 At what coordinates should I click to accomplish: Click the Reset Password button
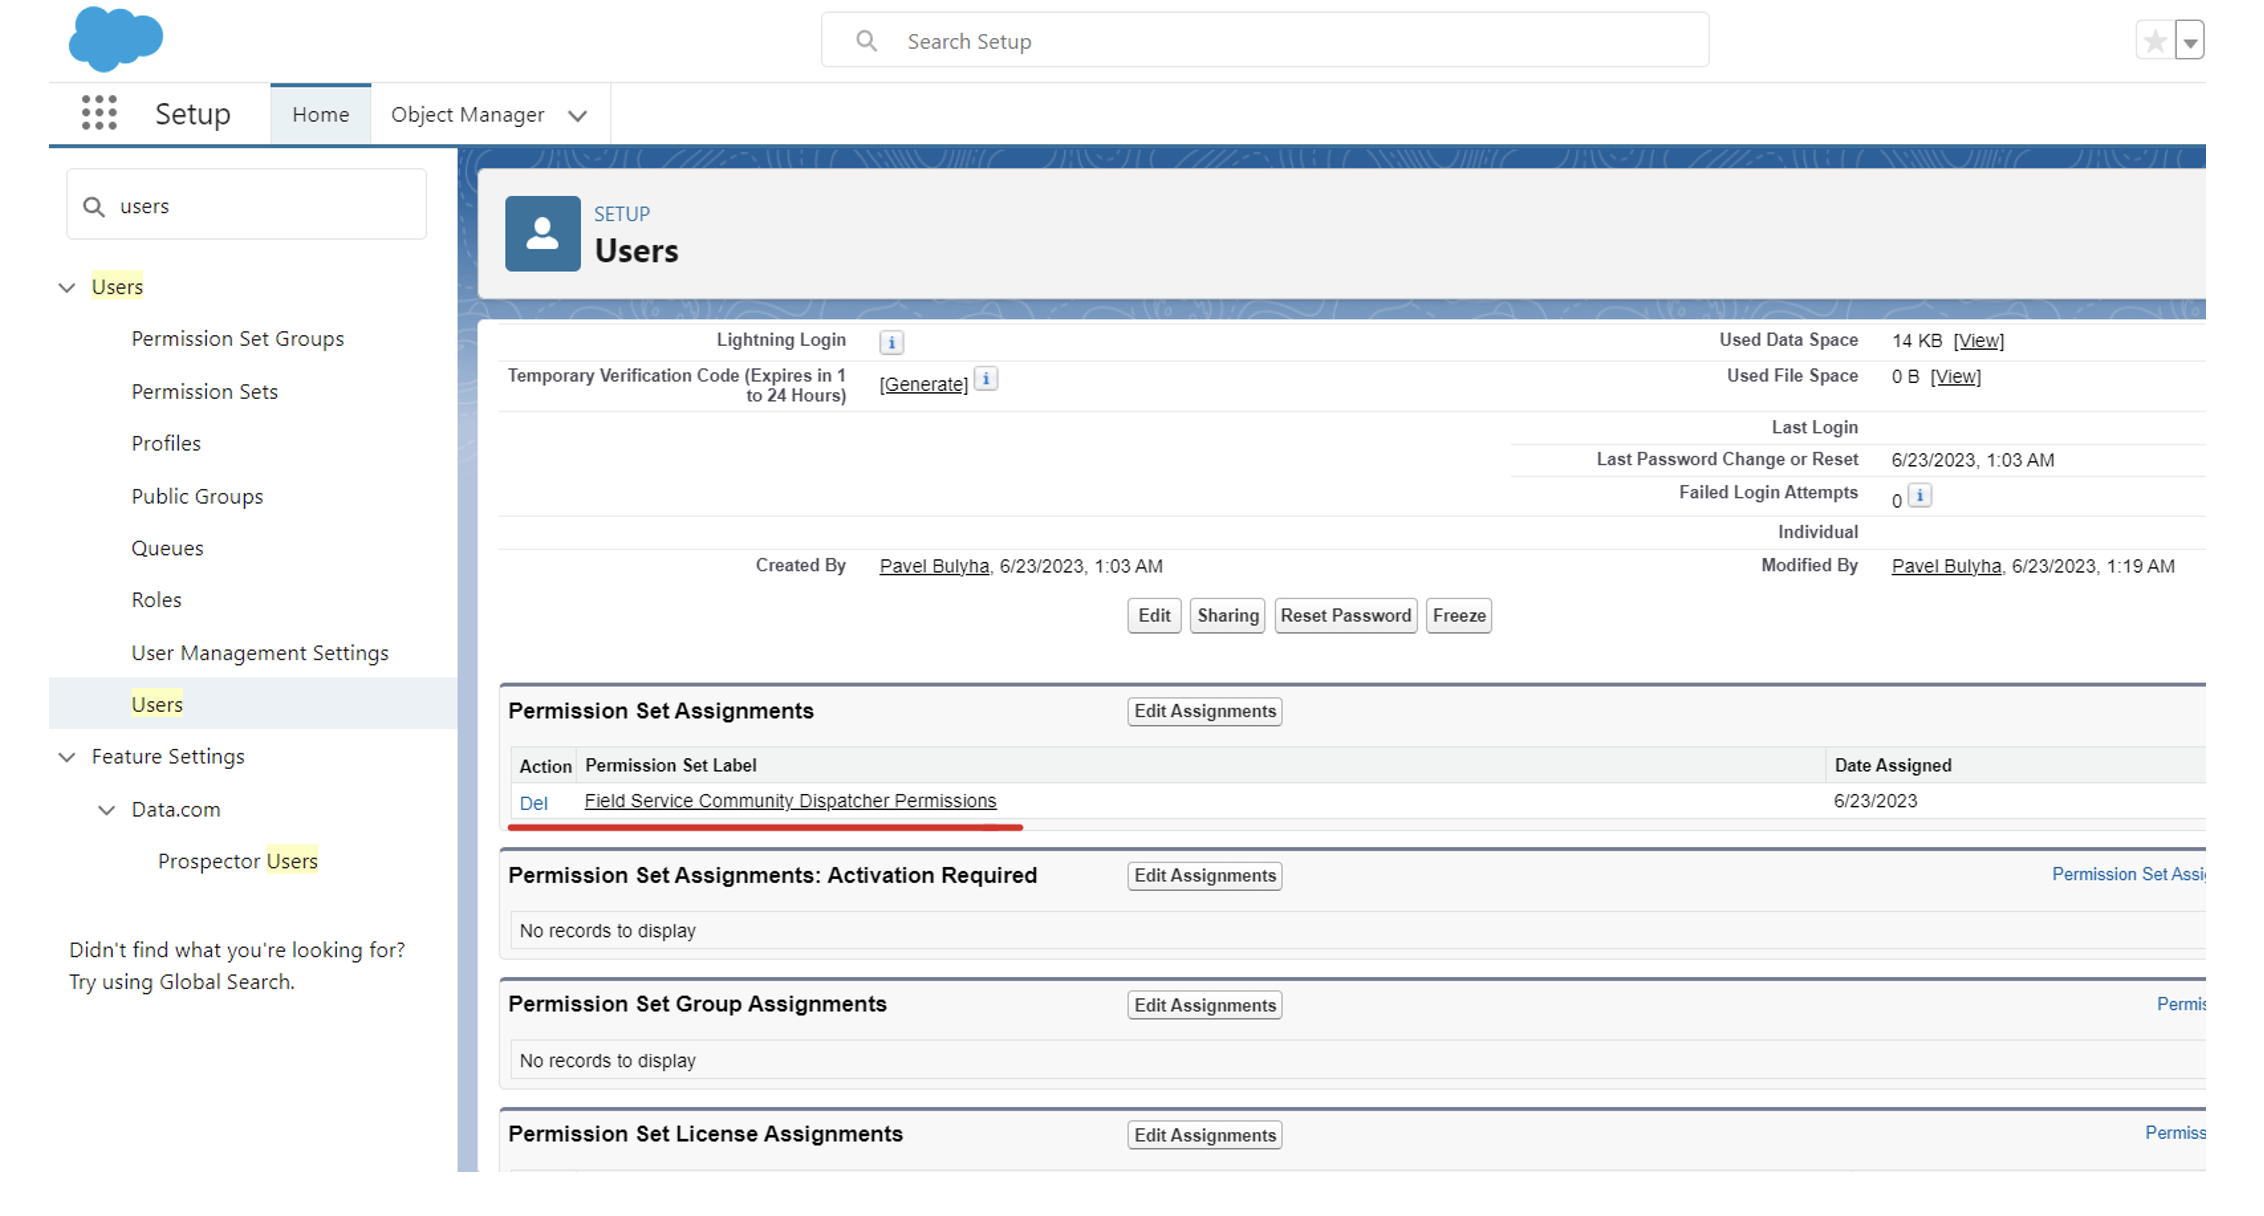(1345, 616)
